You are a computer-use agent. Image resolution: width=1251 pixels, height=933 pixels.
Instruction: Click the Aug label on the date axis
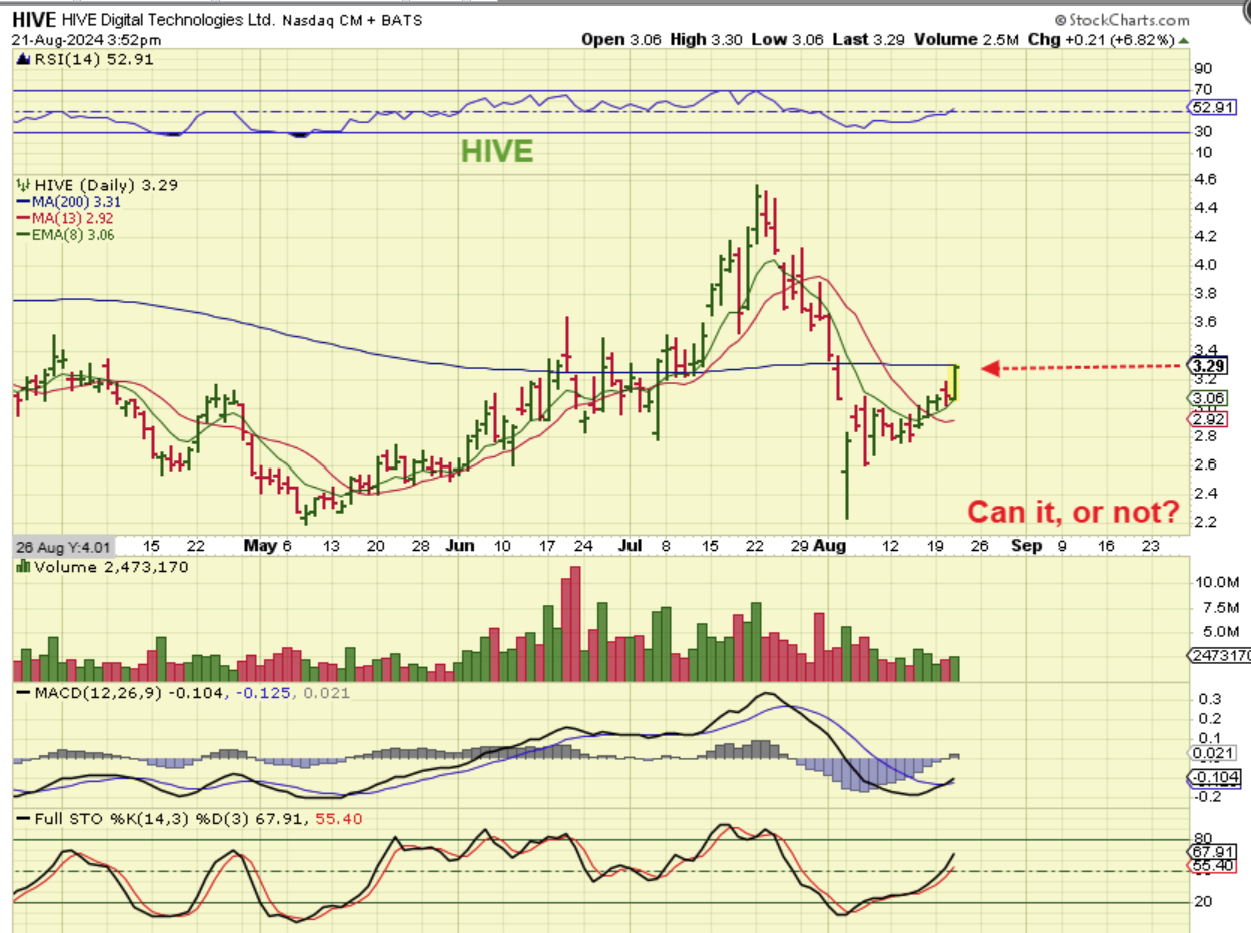point(831,546)
